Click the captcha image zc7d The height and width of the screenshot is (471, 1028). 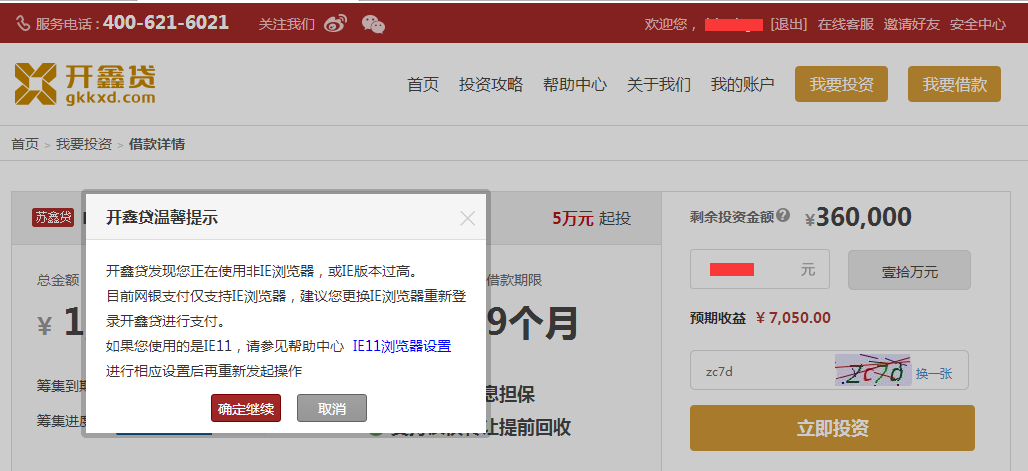872,371
